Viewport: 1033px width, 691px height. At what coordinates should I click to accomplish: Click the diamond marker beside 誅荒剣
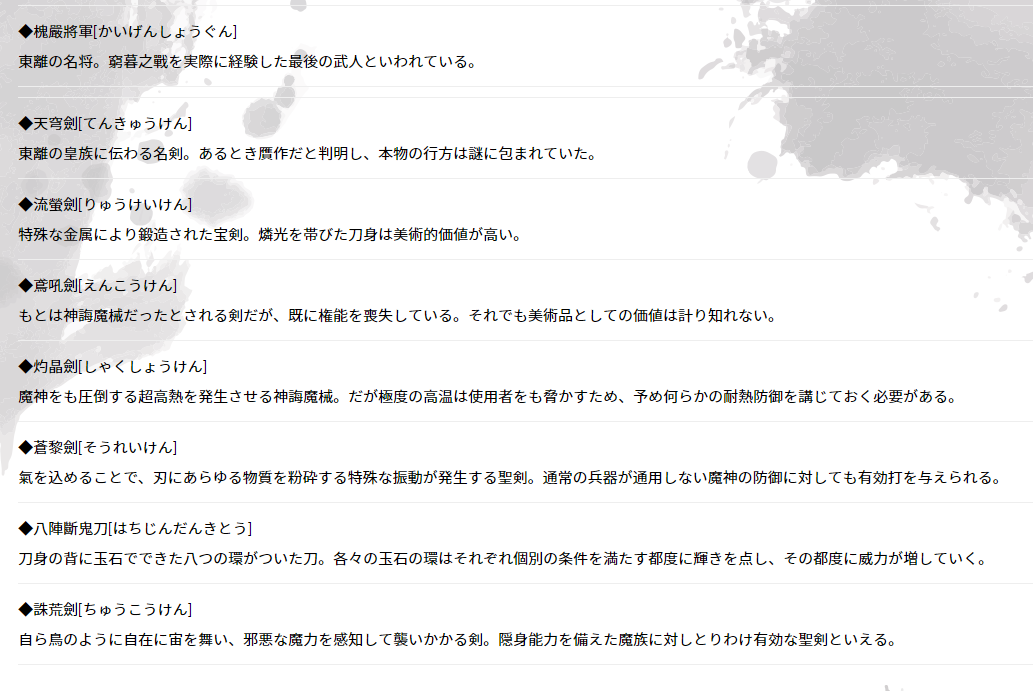(x=26, y=609)
